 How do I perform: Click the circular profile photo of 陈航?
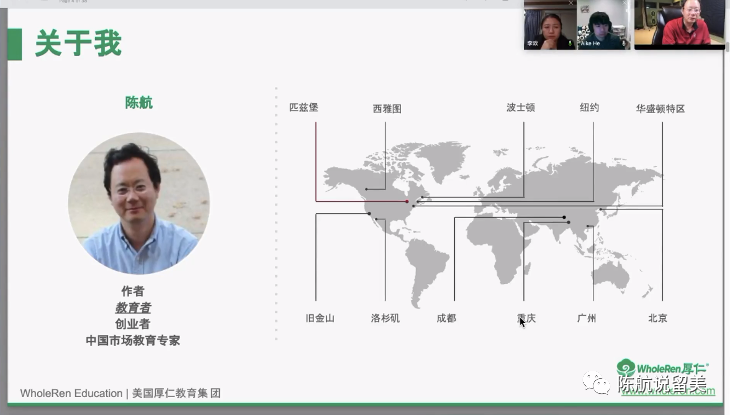click(x=138, y=203)
